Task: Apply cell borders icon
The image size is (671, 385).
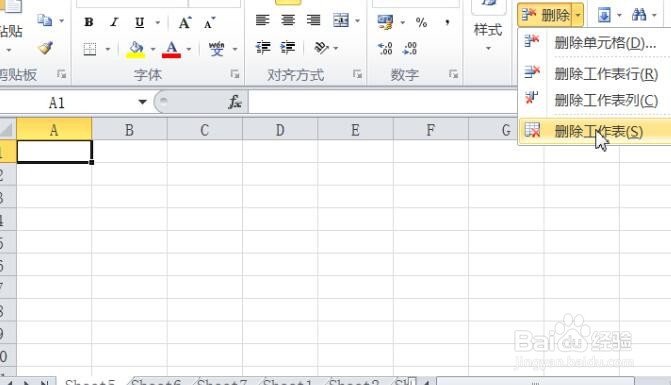Action: [x=89, y=49]
